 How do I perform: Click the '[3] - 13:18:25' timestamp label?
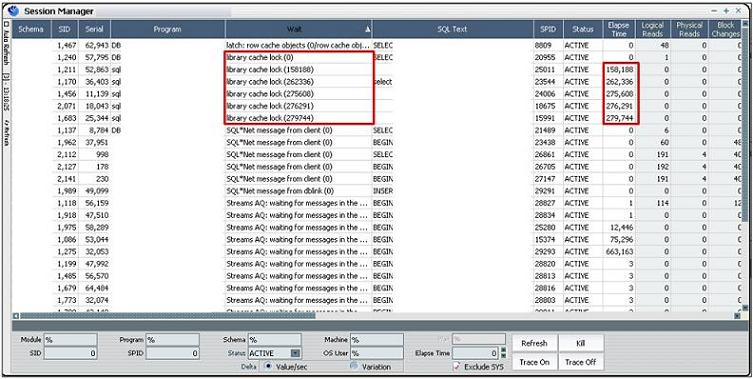(7, 92)
